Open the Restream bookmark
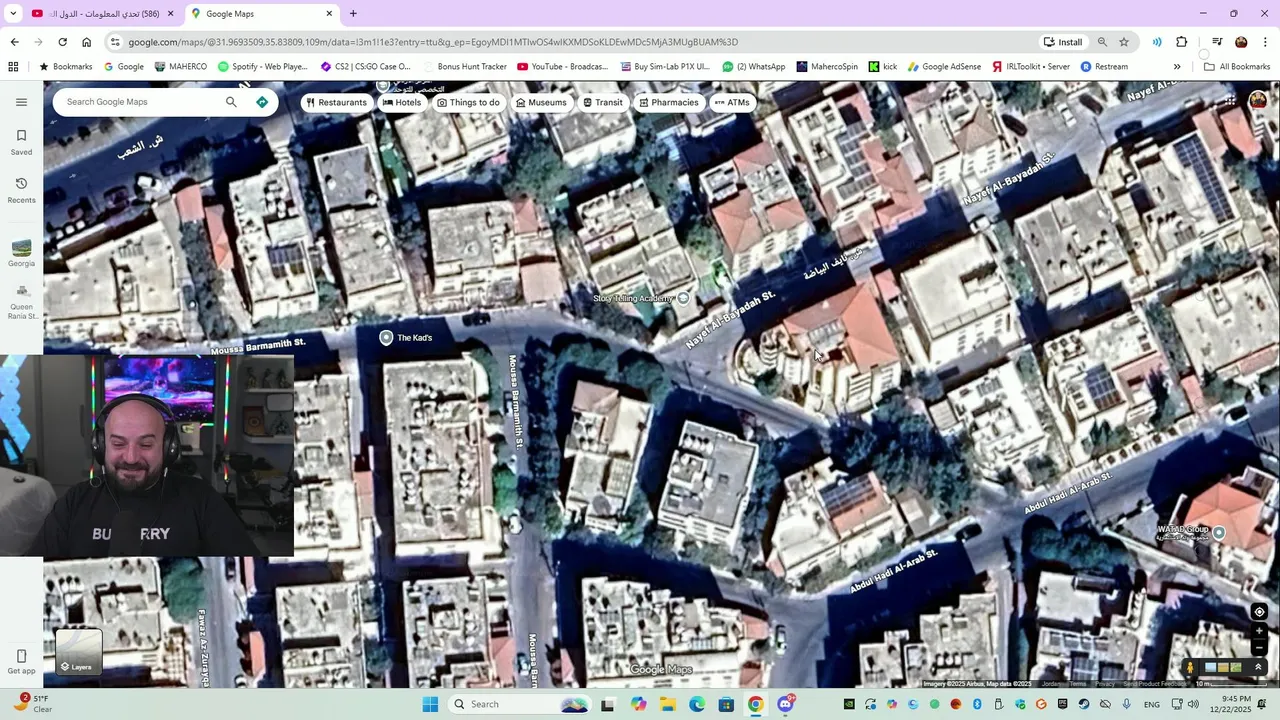This screenshot has width=1280, height=720. click(x=1104, y=67)
